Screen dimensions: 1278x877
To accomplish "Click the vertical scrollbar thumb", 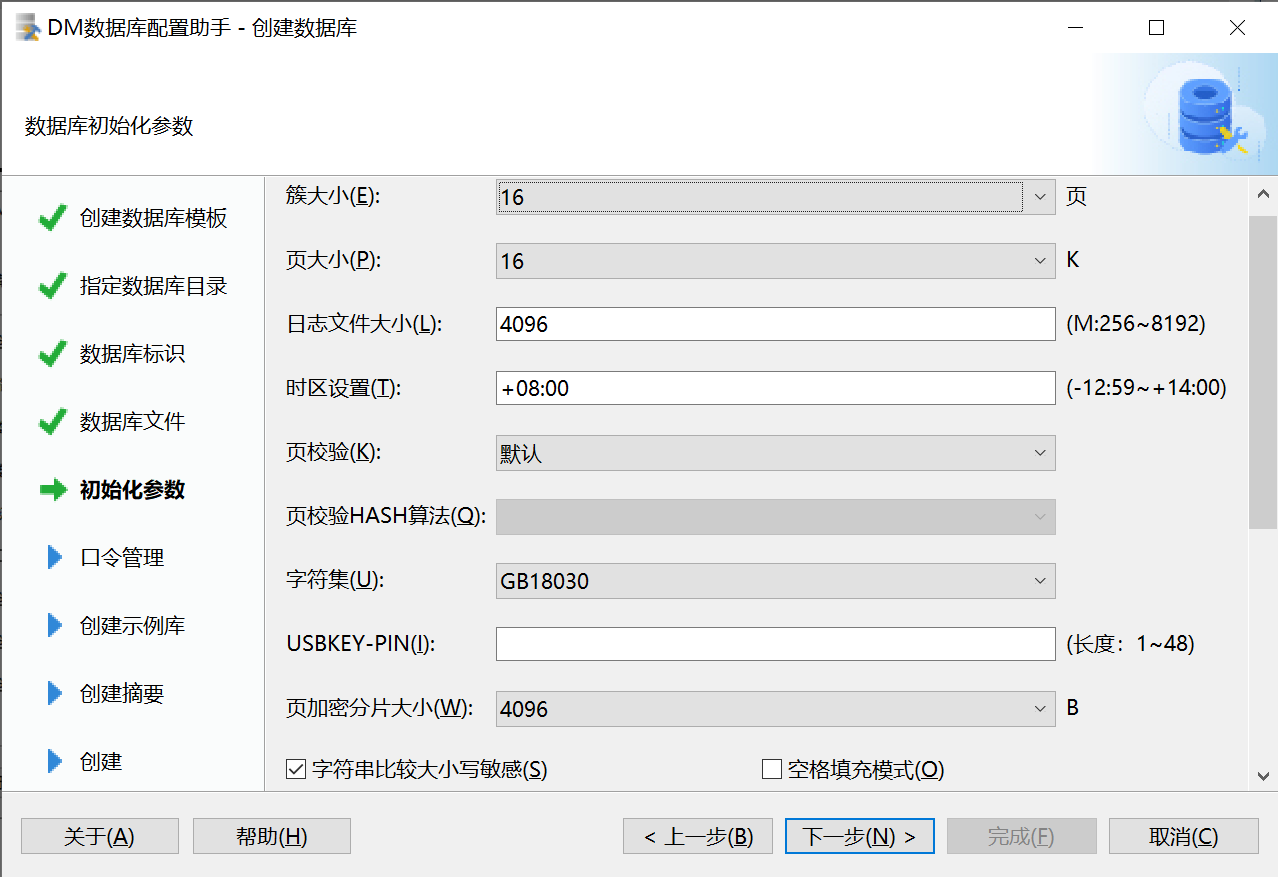I will [x=1263, y=371].
